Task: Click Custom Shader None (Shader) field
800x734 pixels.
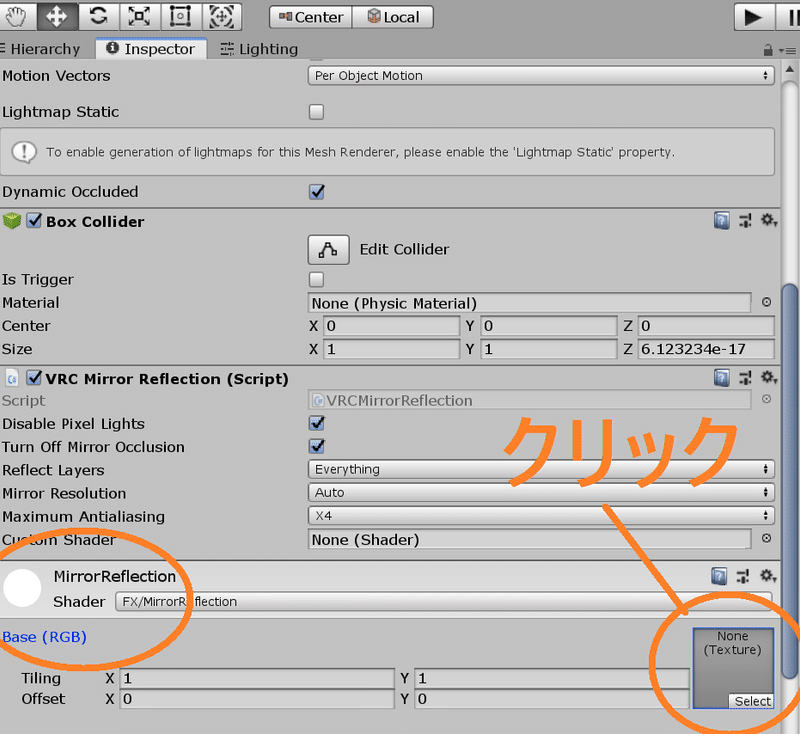Action: [x=529, y=539]
